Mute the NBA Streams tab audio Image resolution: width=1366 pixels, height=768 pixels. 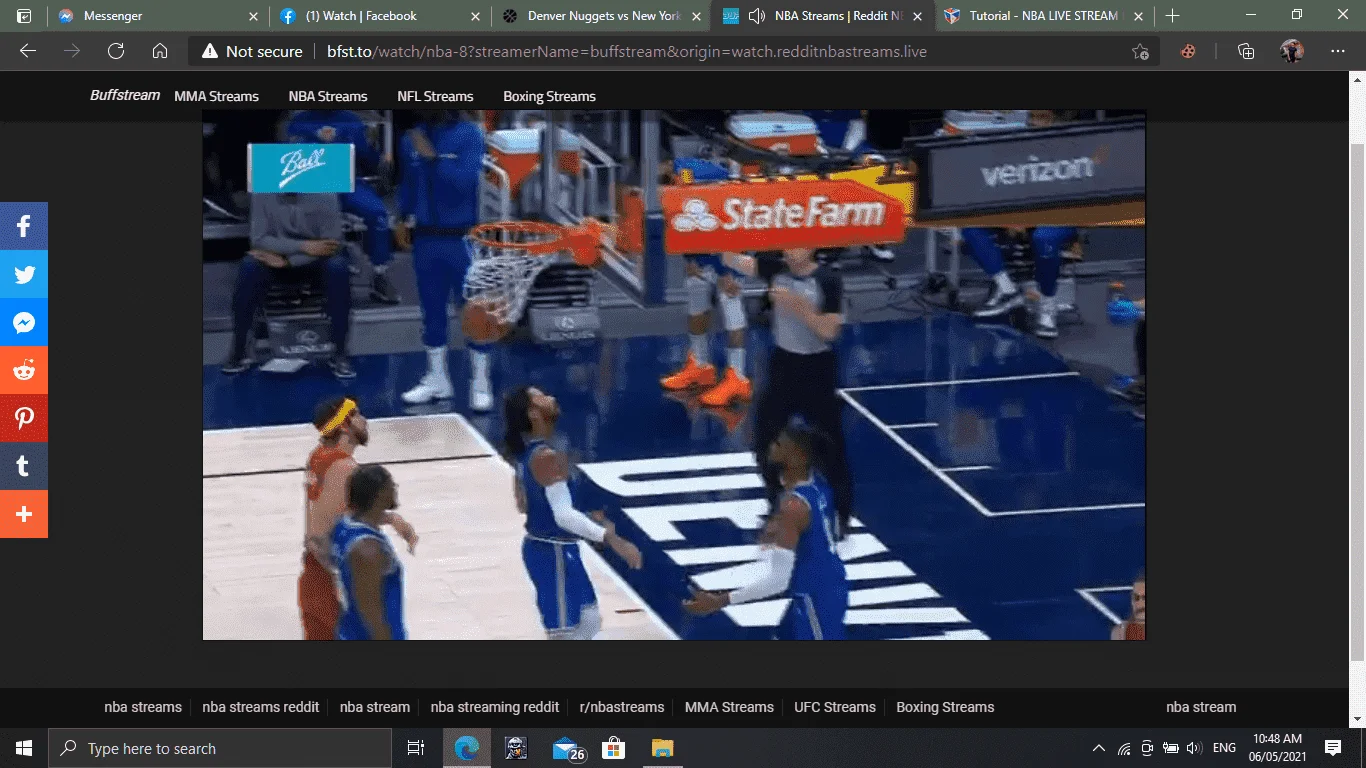[757, 16]
